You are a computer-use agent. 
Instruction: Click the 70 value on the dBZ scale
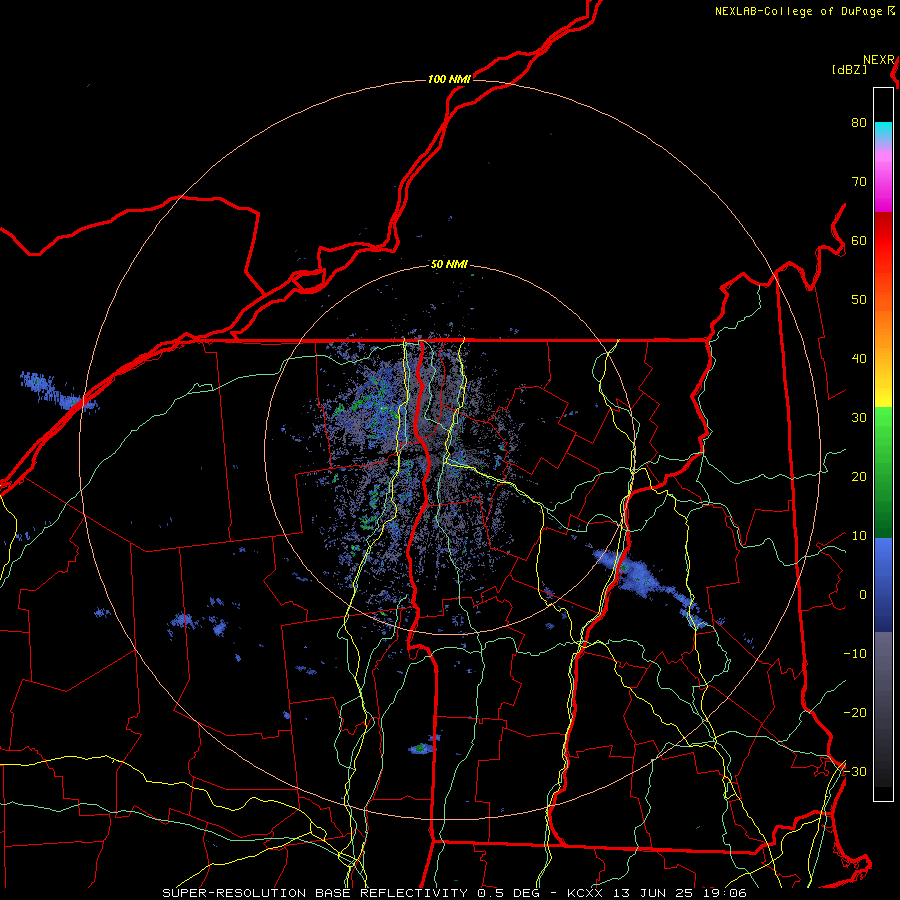coord(859,181)
